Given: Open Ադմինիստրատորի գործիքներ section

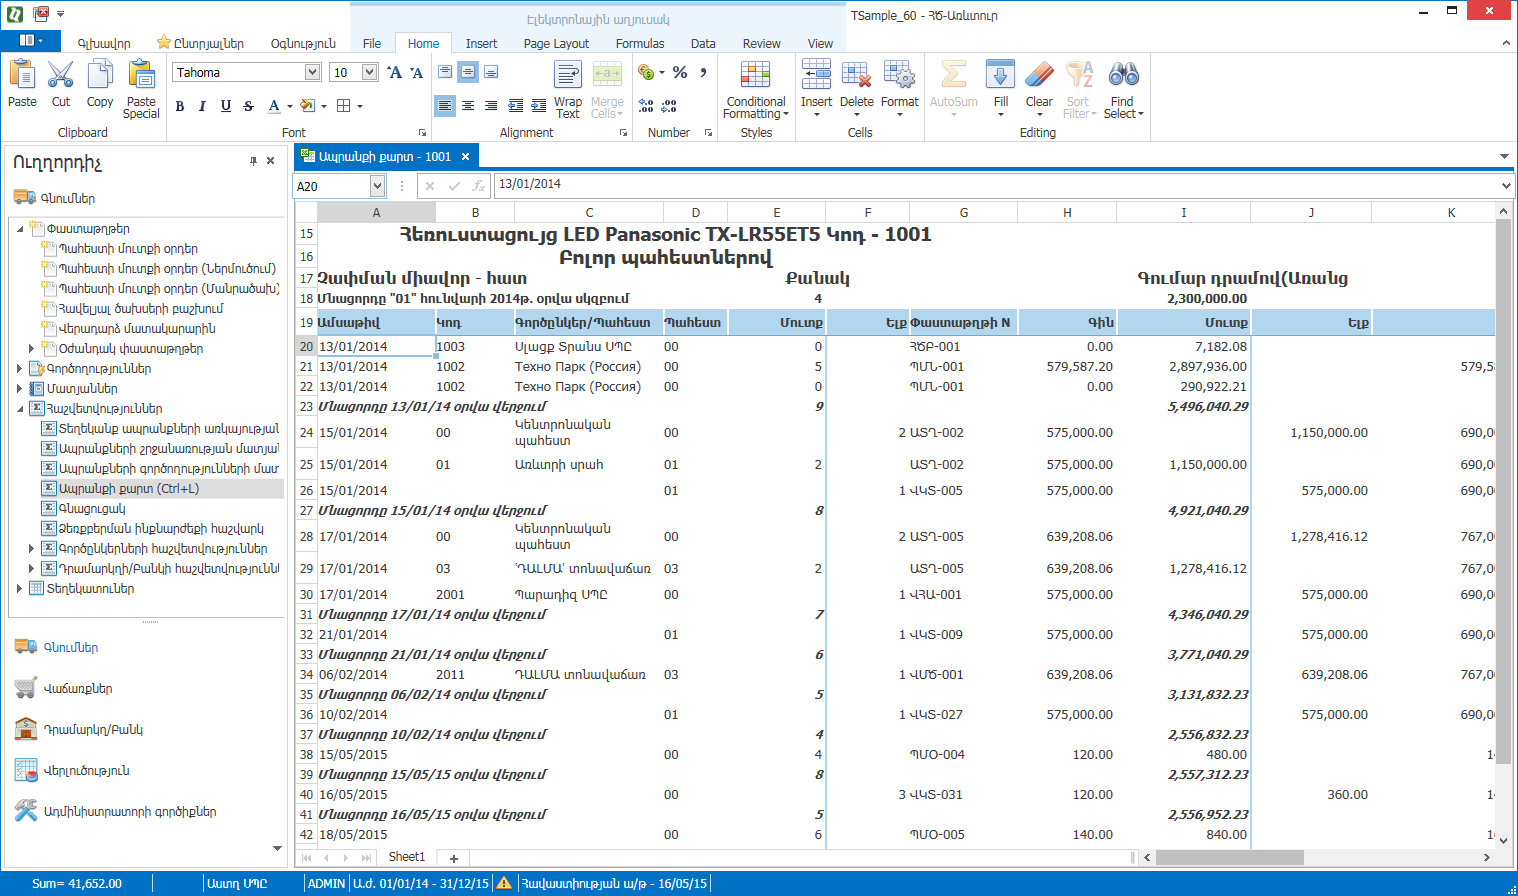Looking at the screenshot, I should pos(129,811).
